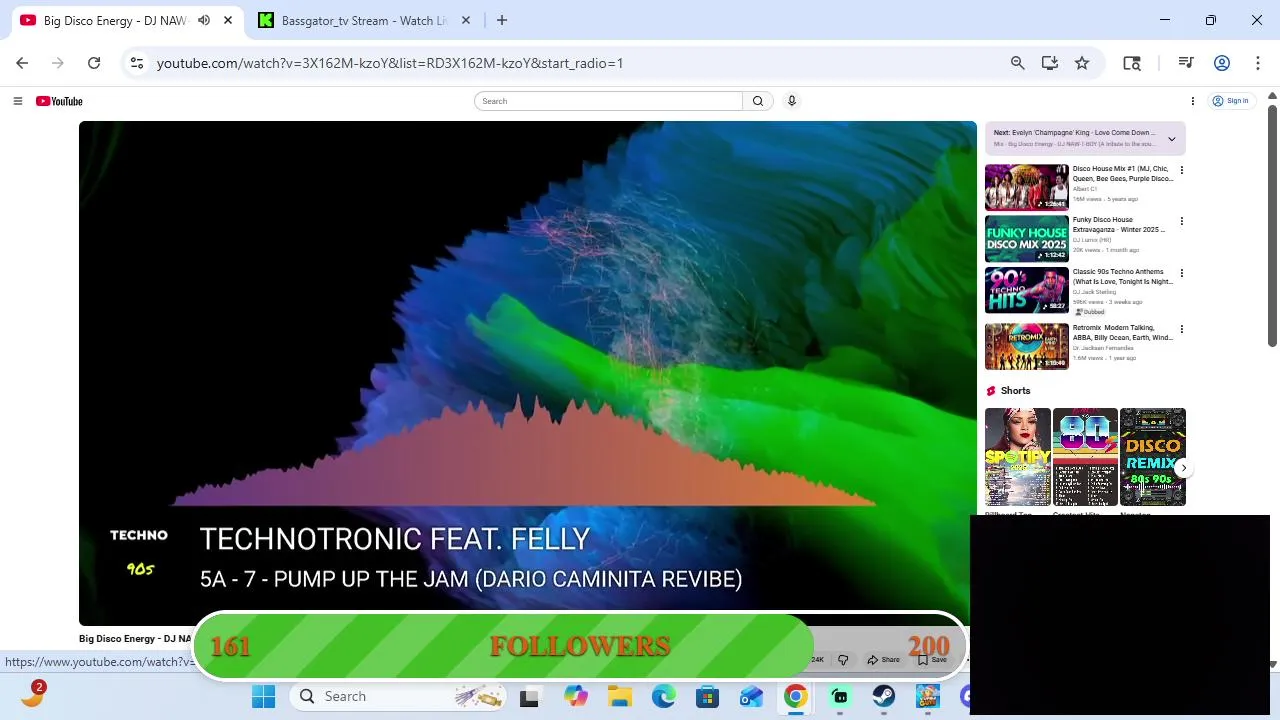Reload the page with the refresh icon

[x=94, y=63]
